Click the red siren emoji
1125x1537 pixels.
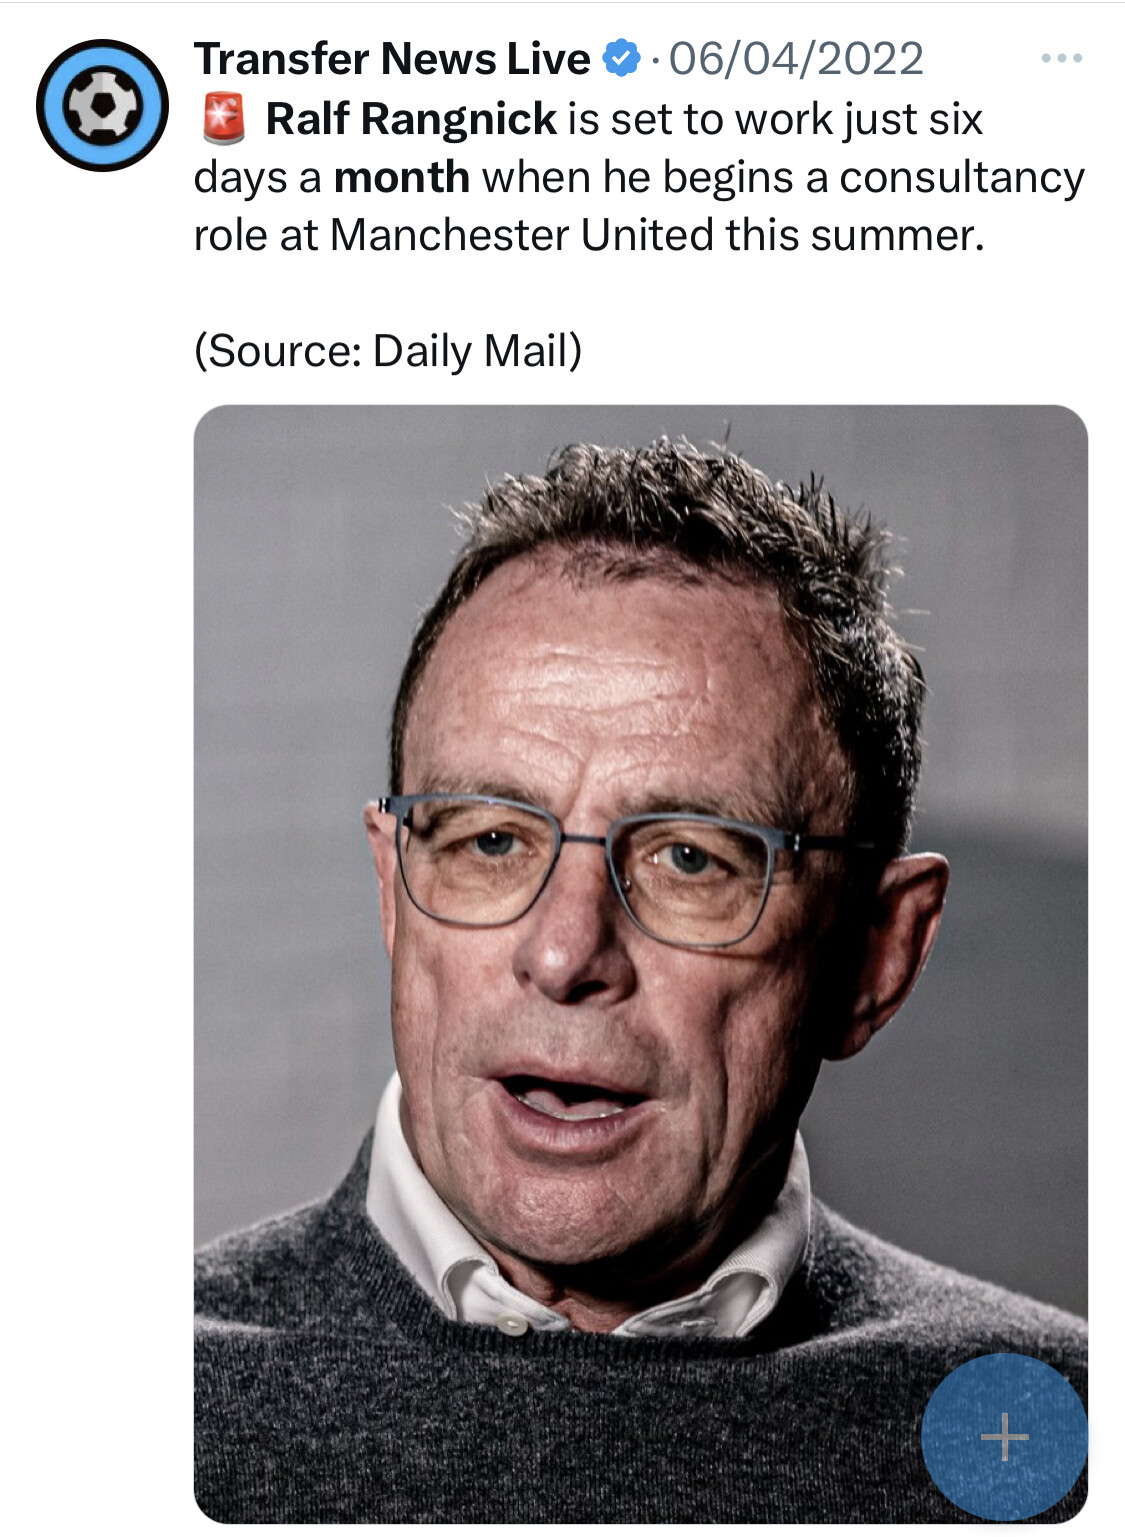point(223,119)
